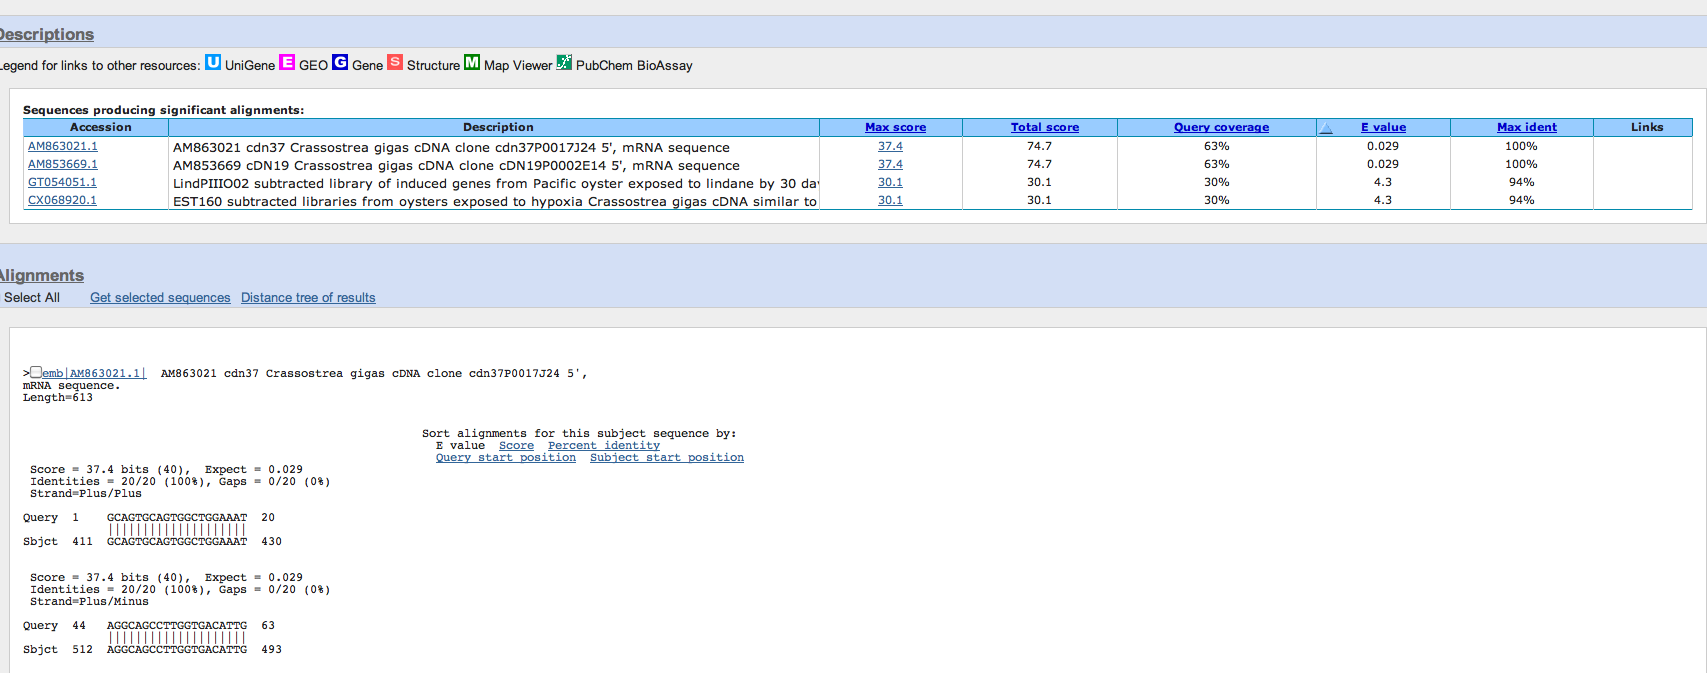The image size is (1707, 673).
Task: Click the magenta GEO E icon
Action: pyautogui.click(x=287, y=63)
